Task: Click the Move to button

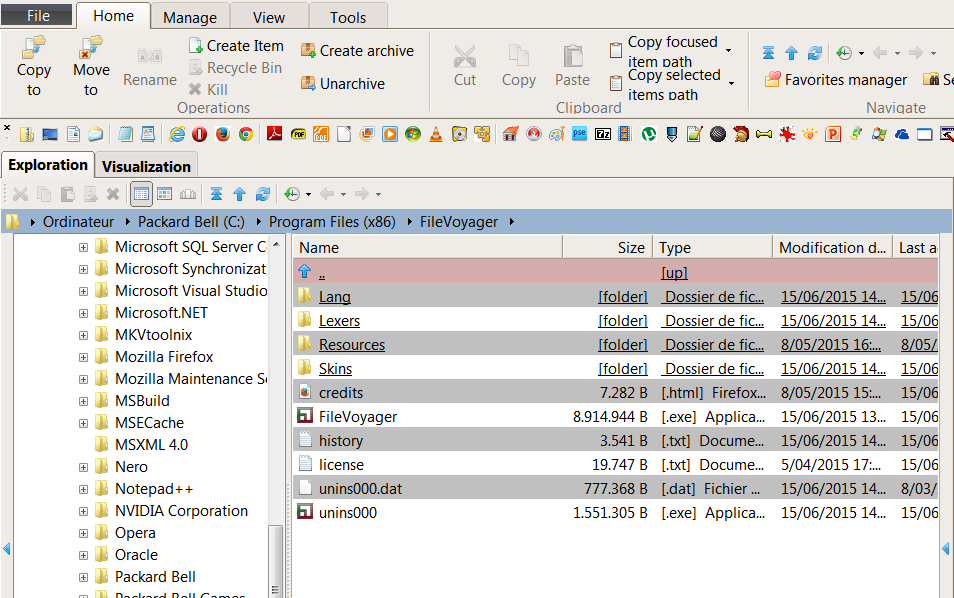Action: [x=91, y=66]
